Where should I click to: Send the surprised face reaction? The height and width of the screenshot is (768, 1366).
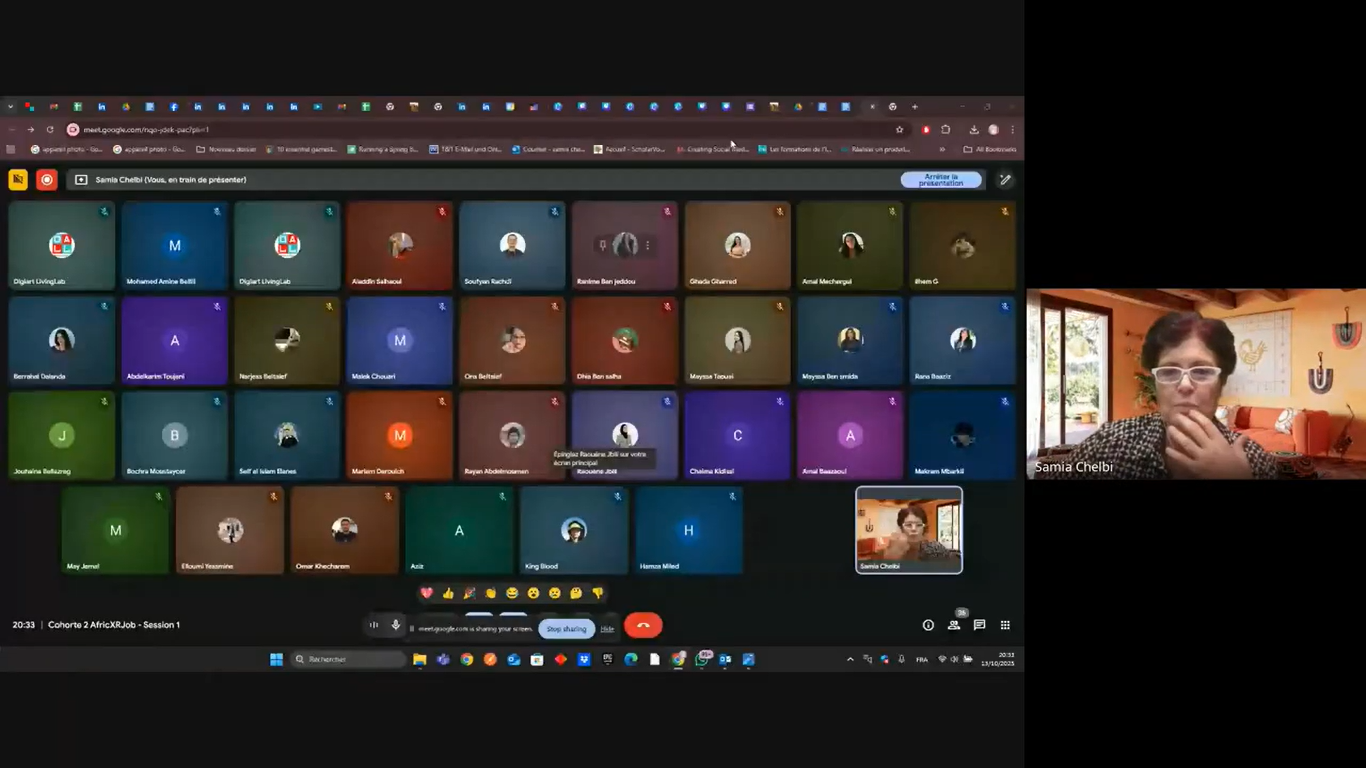(533, 593)
